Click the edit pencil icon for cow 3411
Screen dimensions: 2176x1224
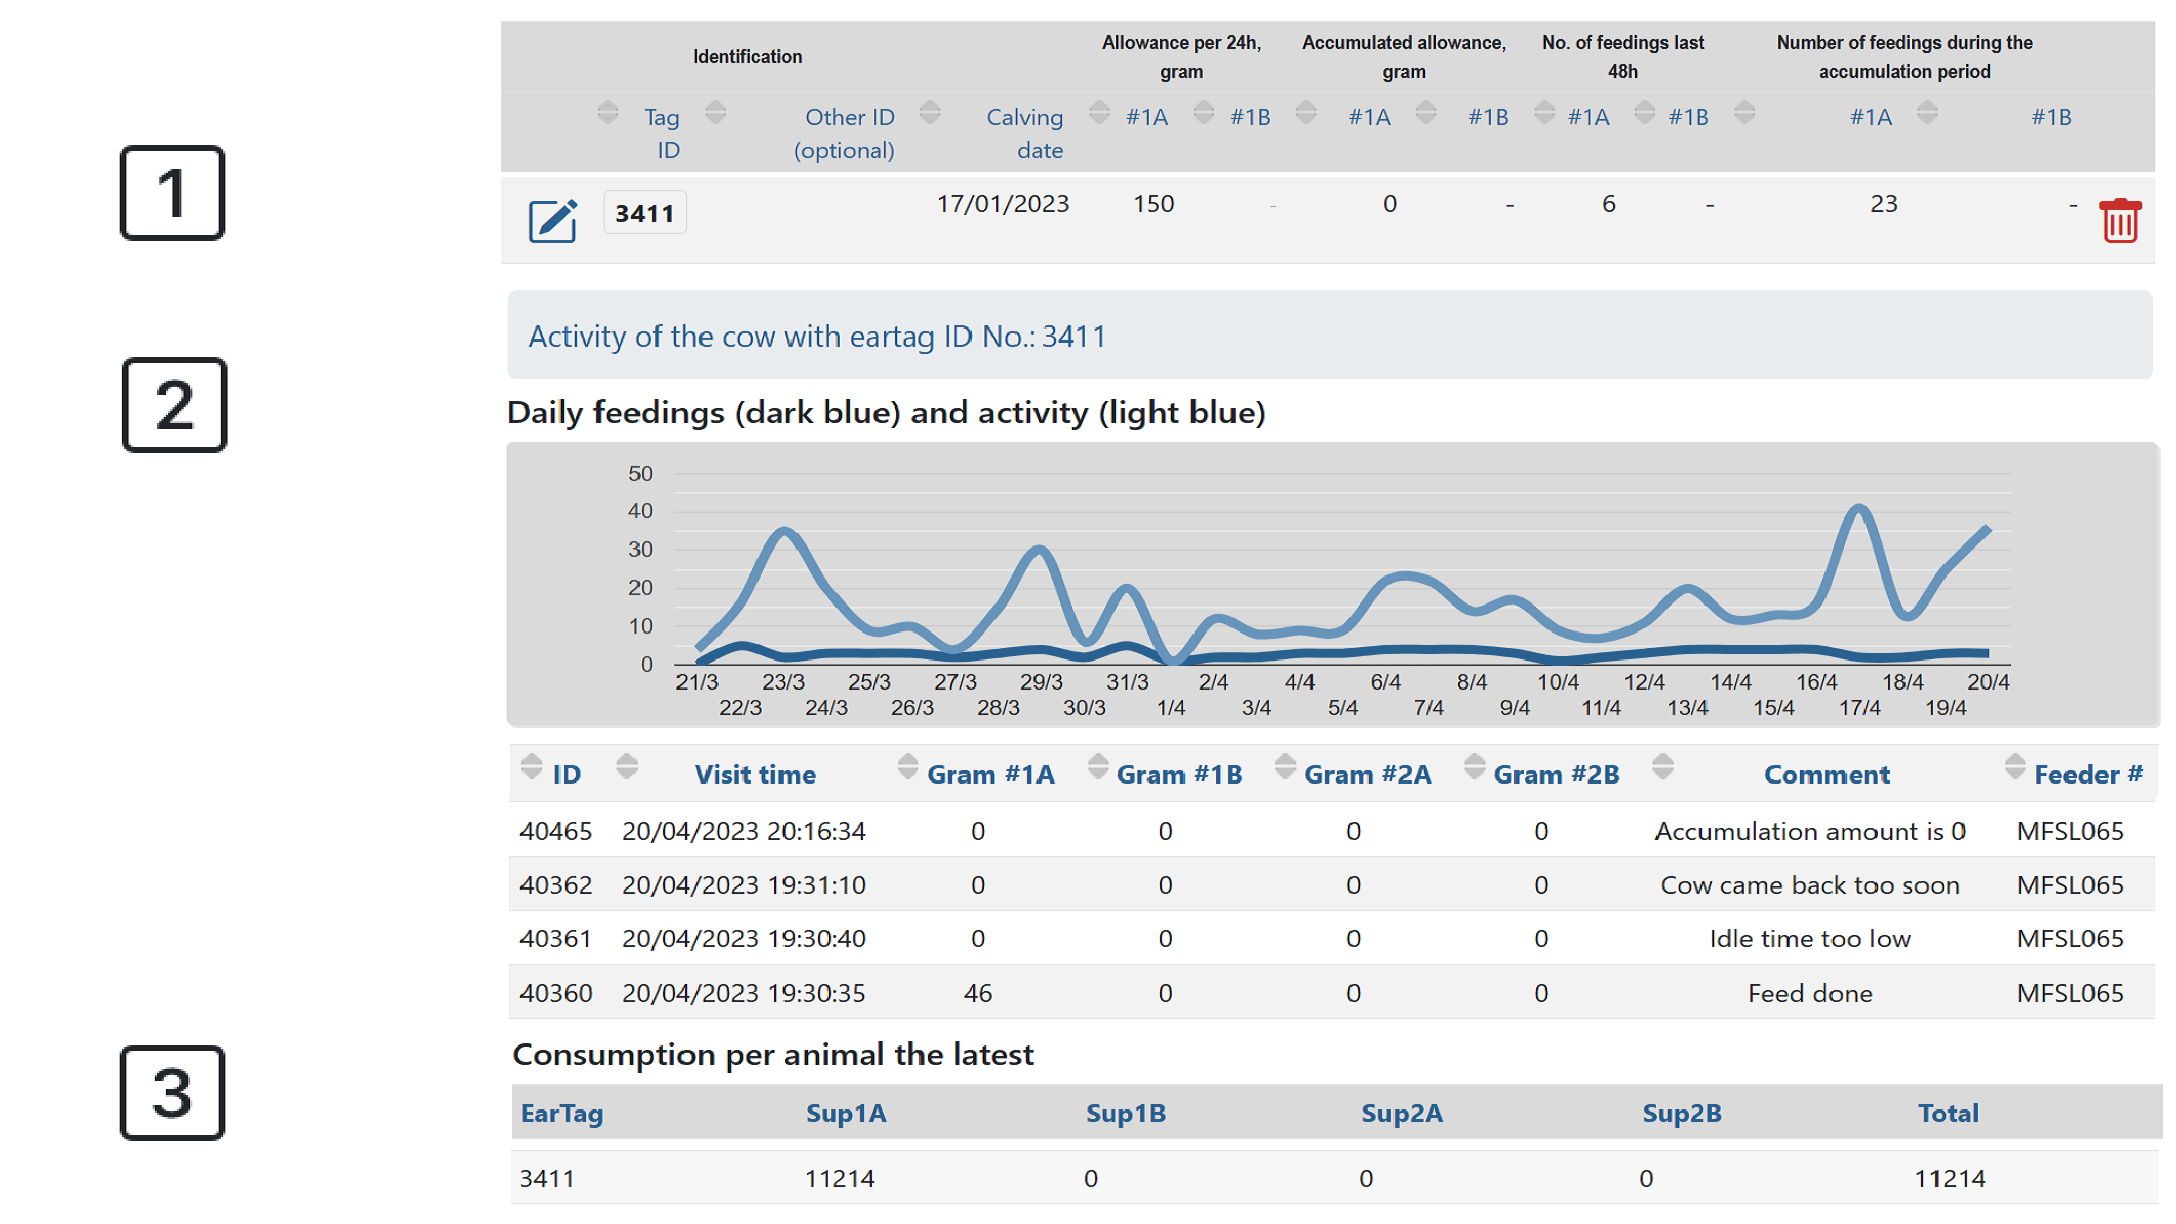tap(552, 220)
